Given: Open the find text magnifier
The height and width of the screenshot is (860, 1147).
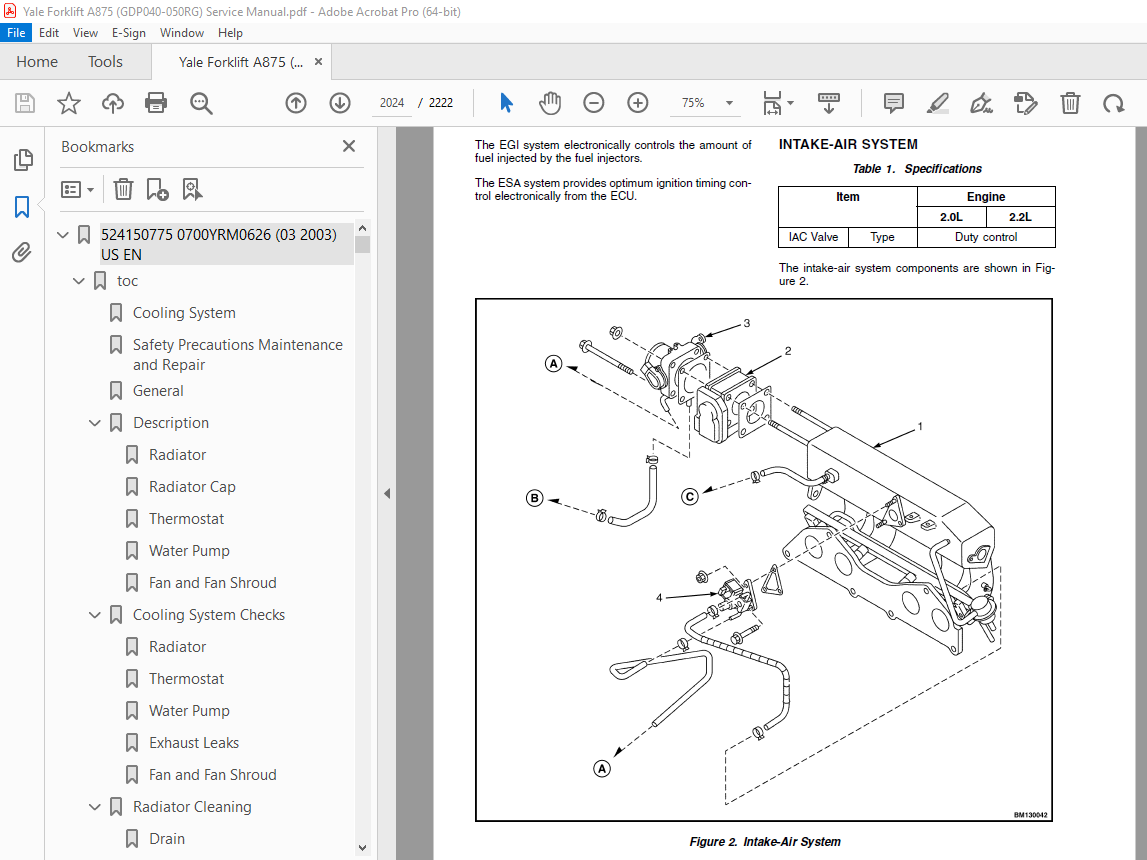Looking at the screenshot, I should coord(200,103).
